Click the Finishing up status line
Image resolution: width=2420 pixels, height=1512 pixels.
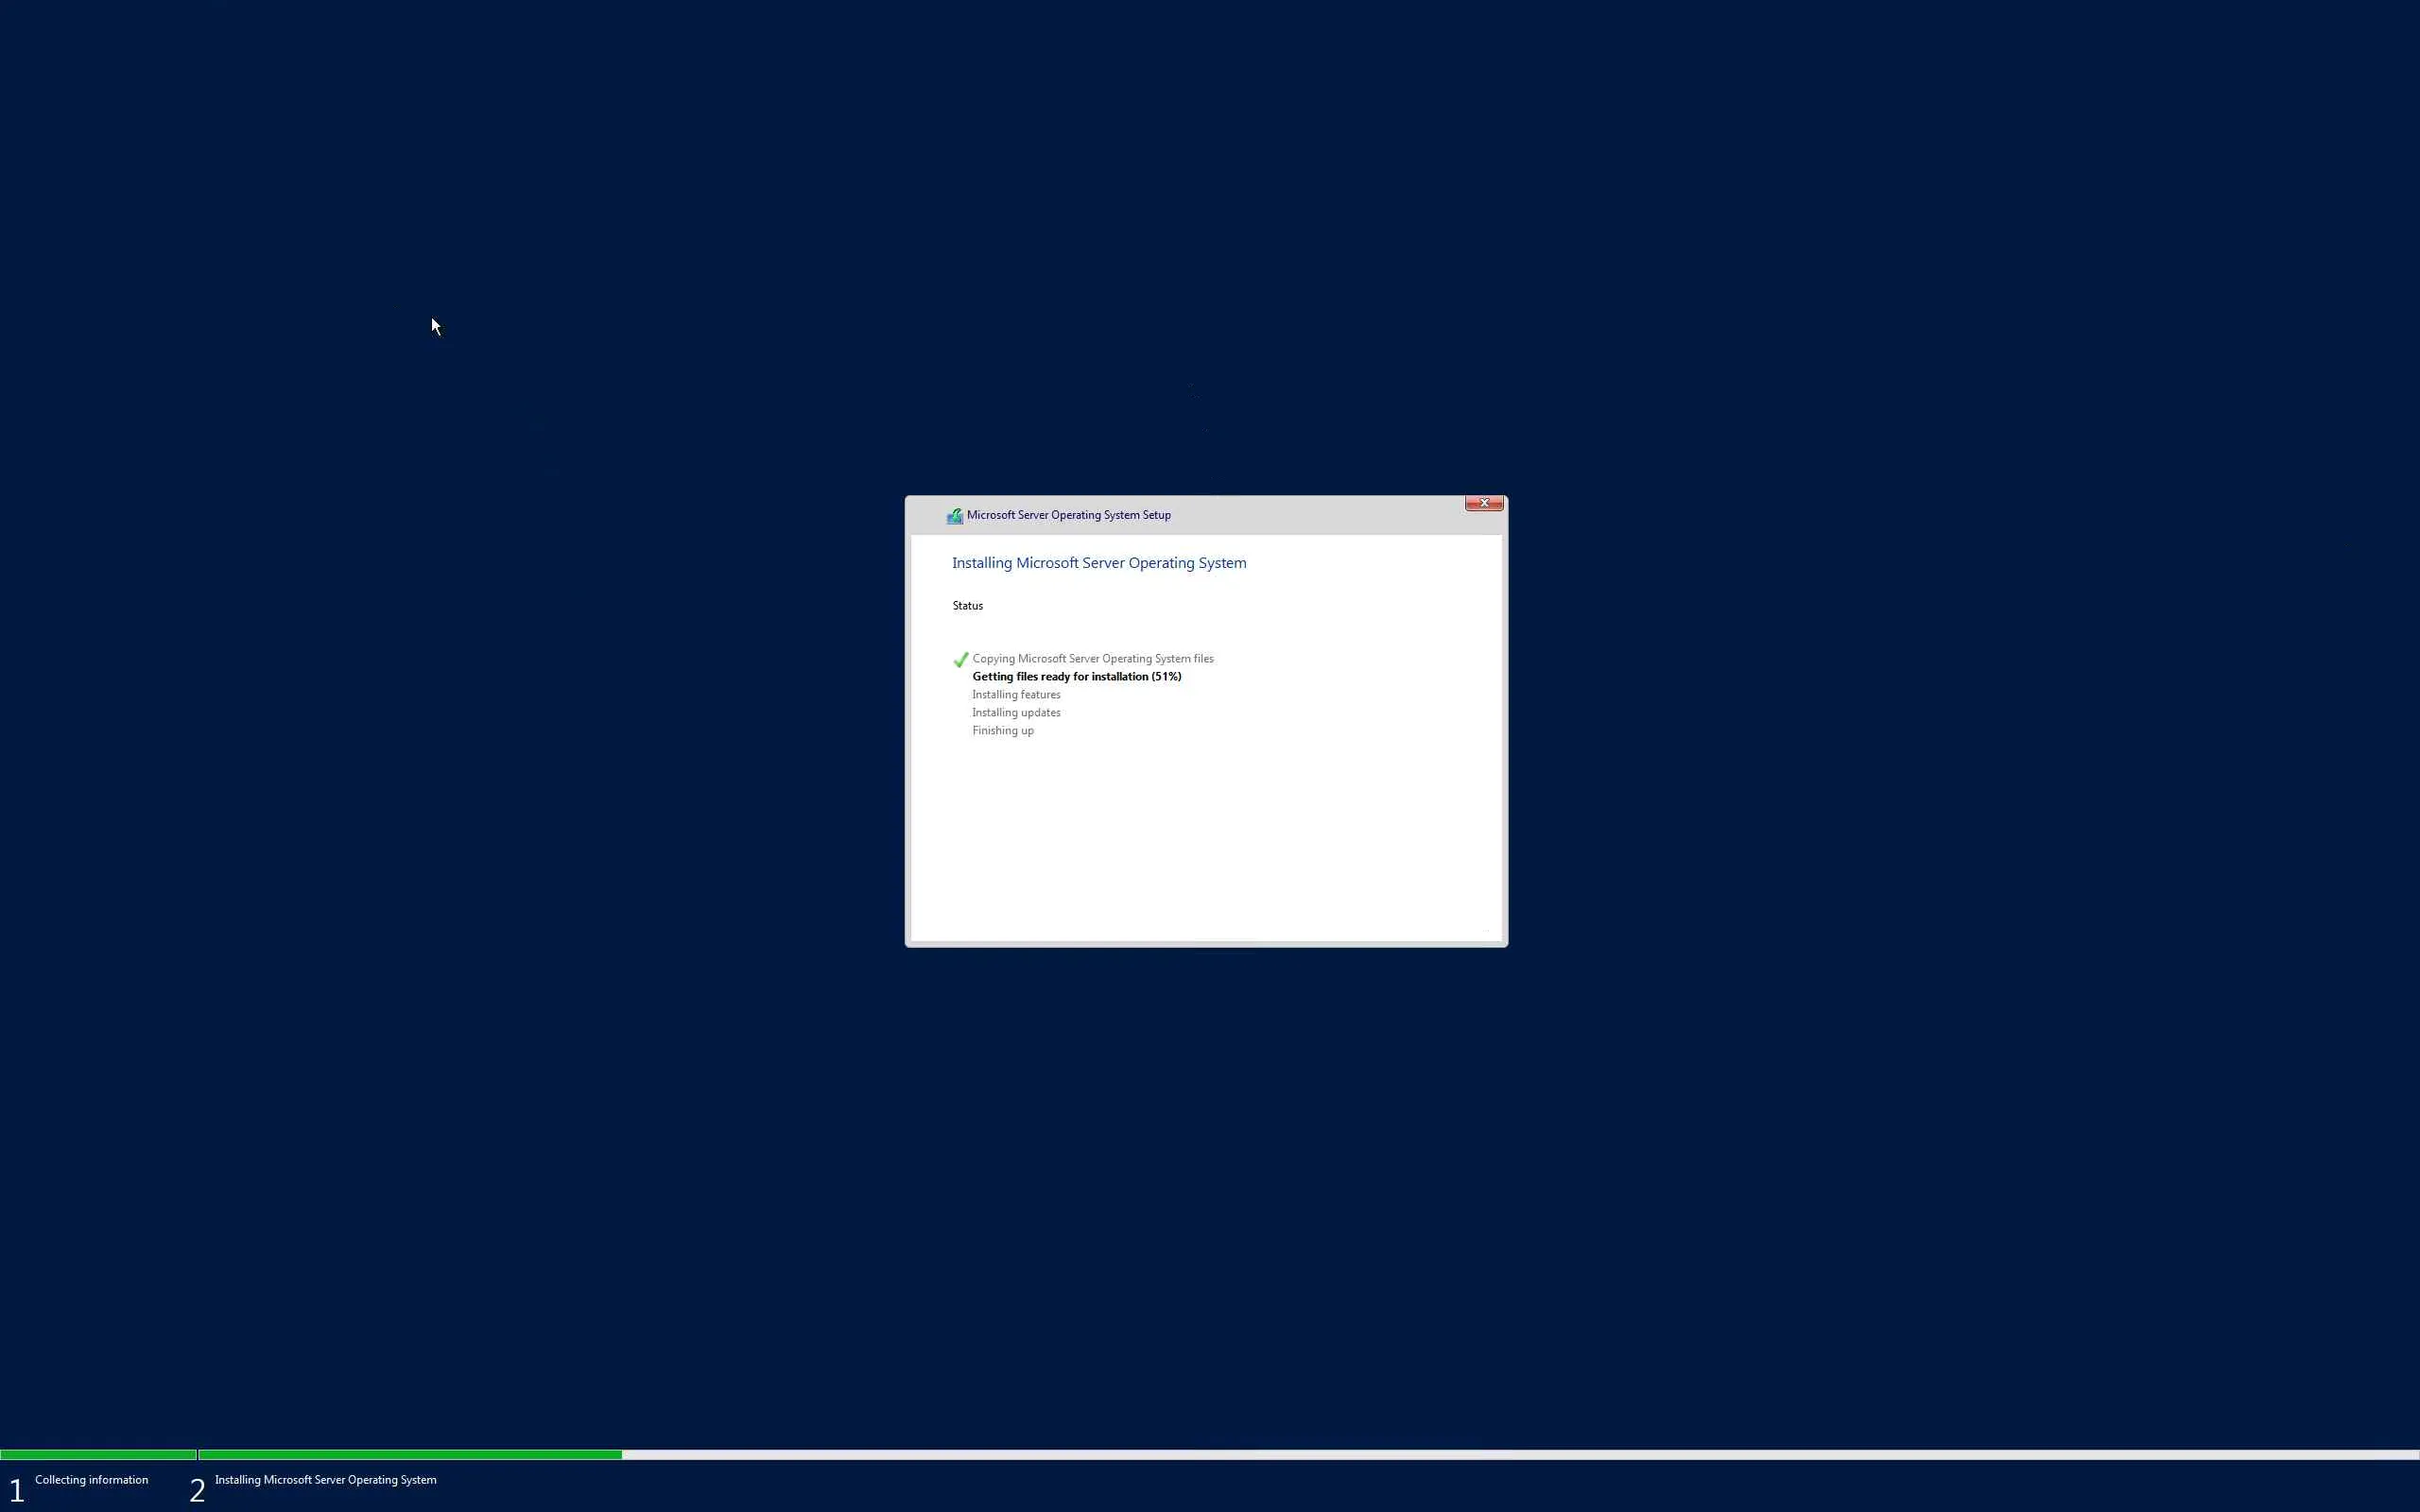(1002, 731)
